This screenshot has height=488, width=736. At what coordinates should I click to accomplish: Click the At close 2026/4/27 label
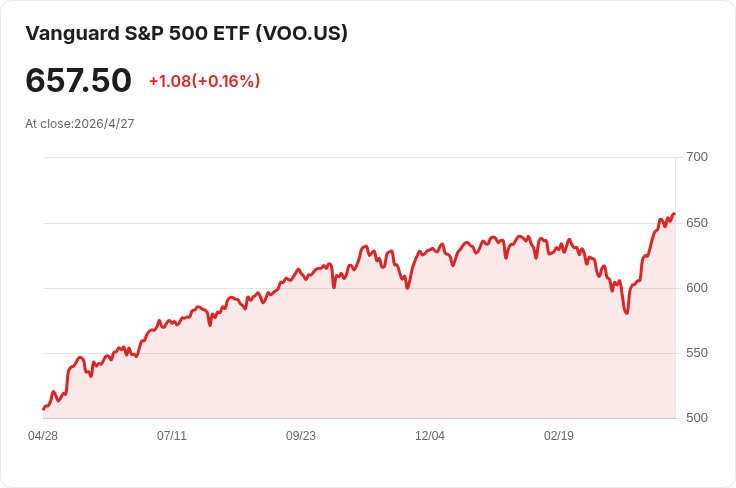point(80,124)
